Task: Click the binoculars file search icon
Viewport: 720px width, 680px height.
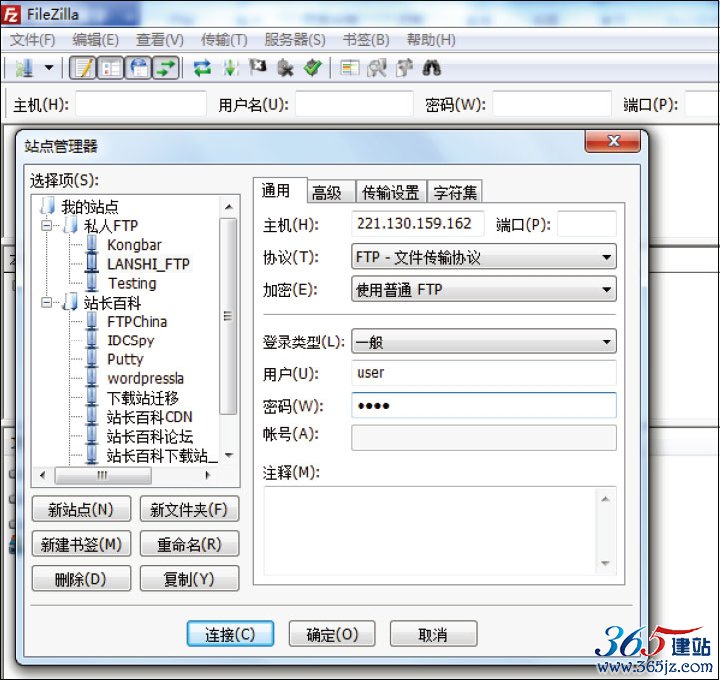Action: coord(432,68)
